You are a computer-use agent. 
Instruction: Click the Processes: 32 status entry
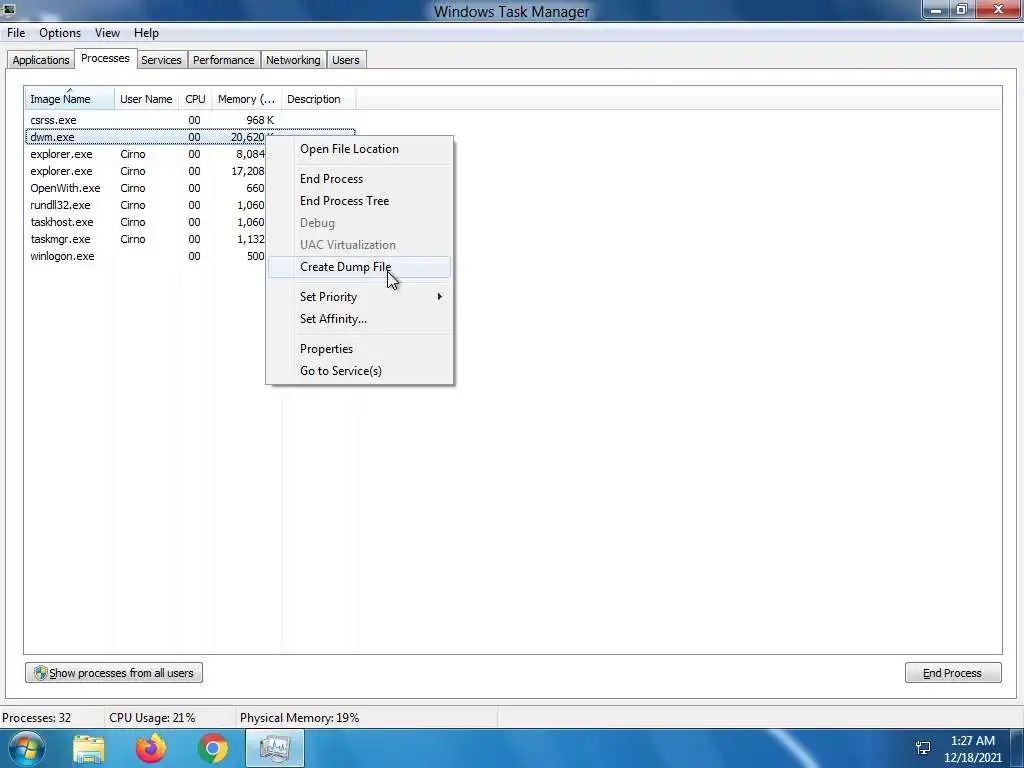pos(37,718)
